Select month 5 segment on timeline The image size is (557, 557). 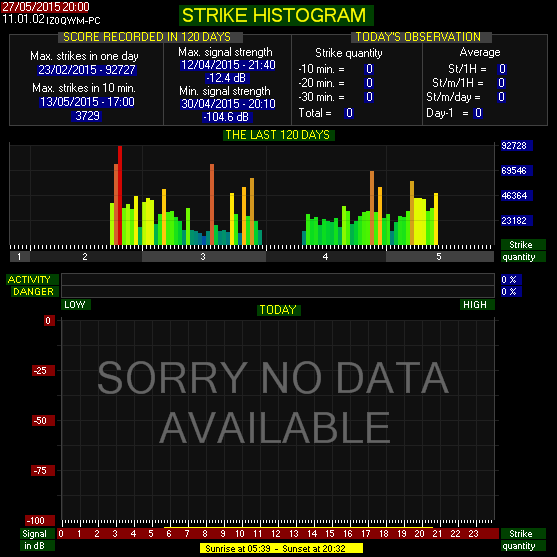click(440, 256)
